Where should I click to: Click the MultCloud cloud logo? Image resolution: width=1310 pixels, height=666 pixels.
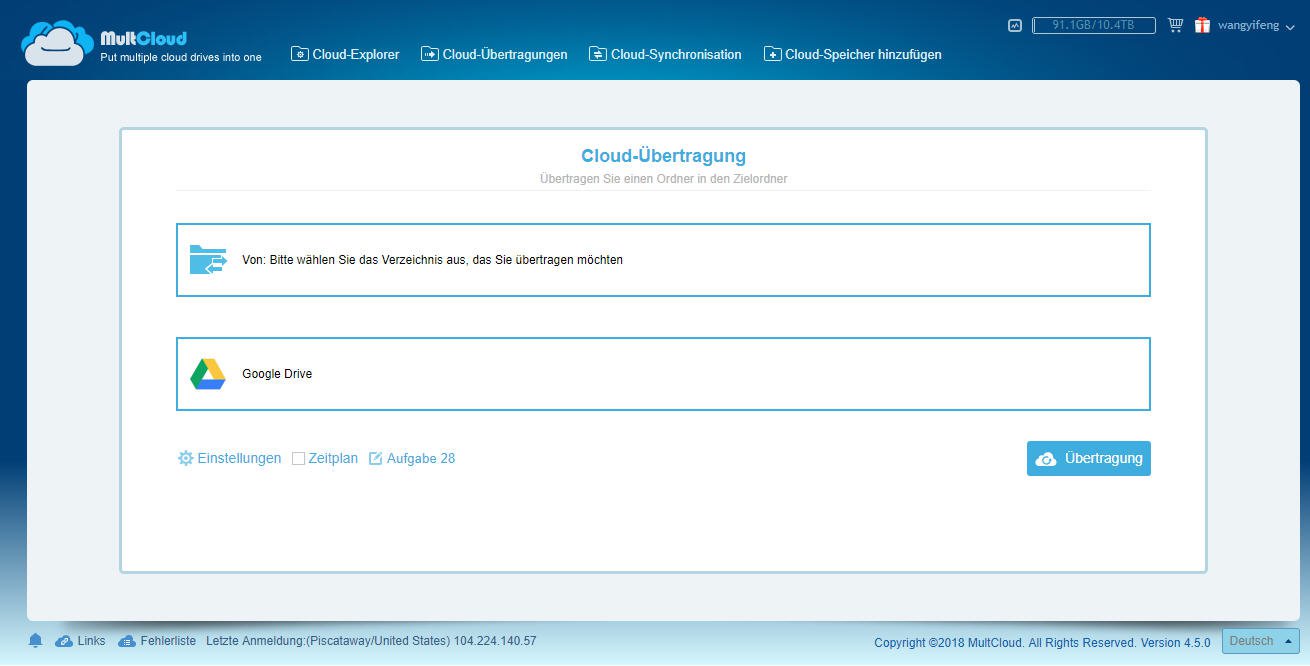point(57,44)
